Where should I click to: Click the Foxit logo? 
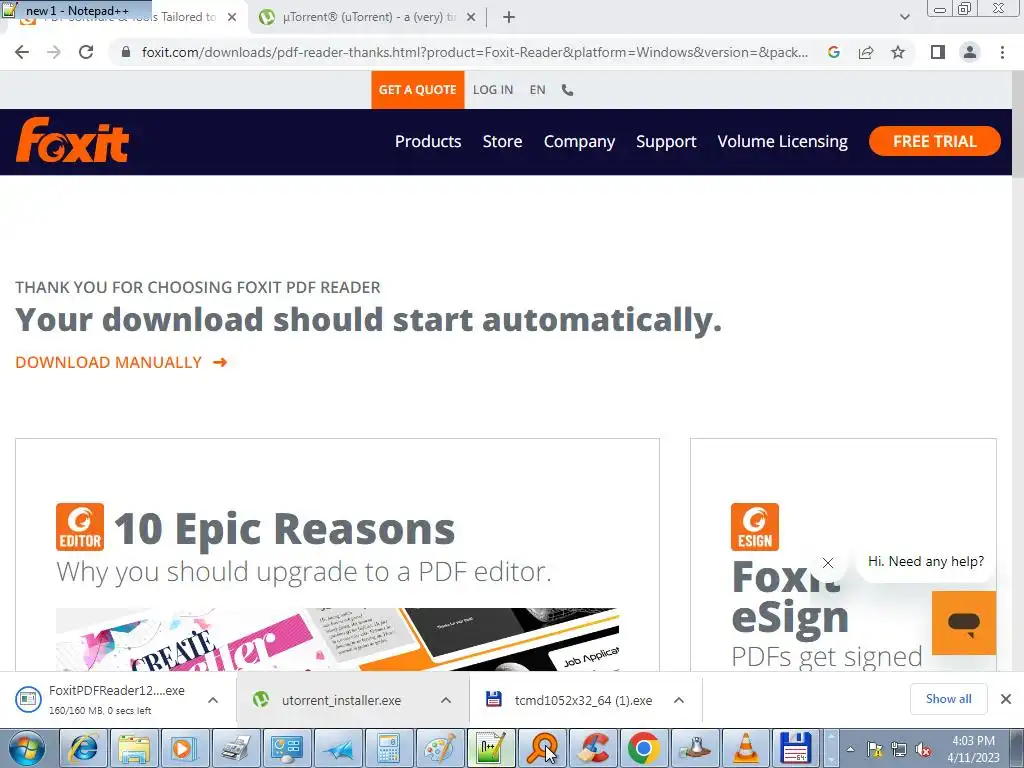[x=72, y=140]
